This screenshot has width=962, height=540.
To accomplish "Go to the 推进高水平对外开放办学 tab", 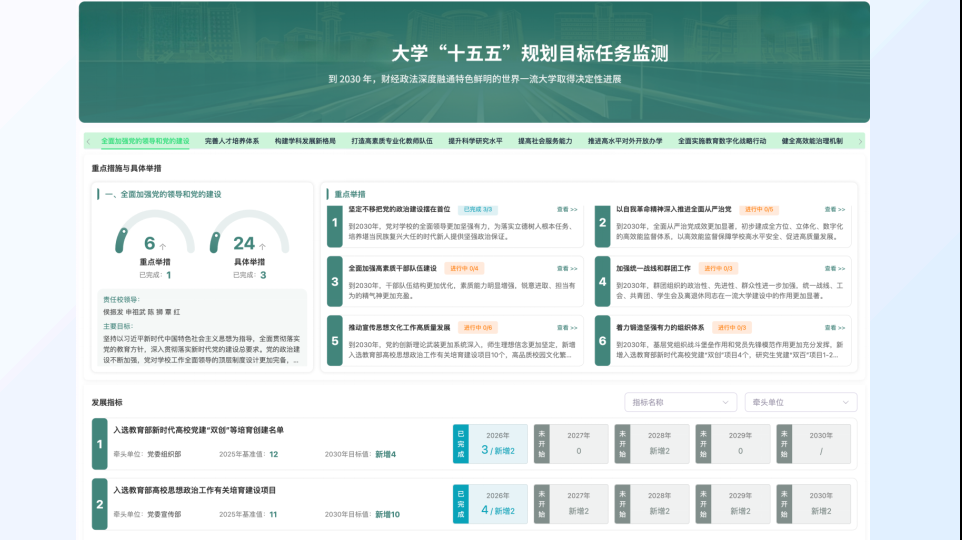I will [625, 141].
